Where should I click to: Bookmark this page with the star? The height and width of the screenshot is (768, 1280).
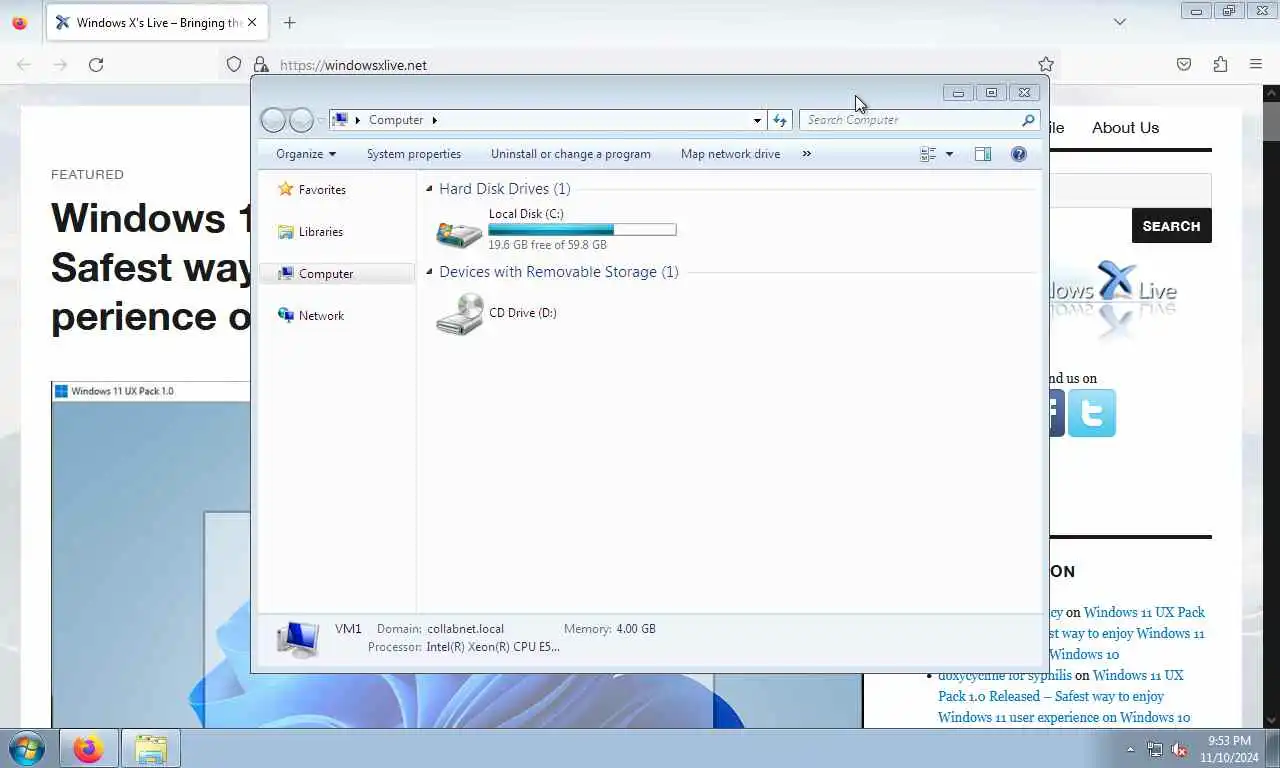[1046, 65]
